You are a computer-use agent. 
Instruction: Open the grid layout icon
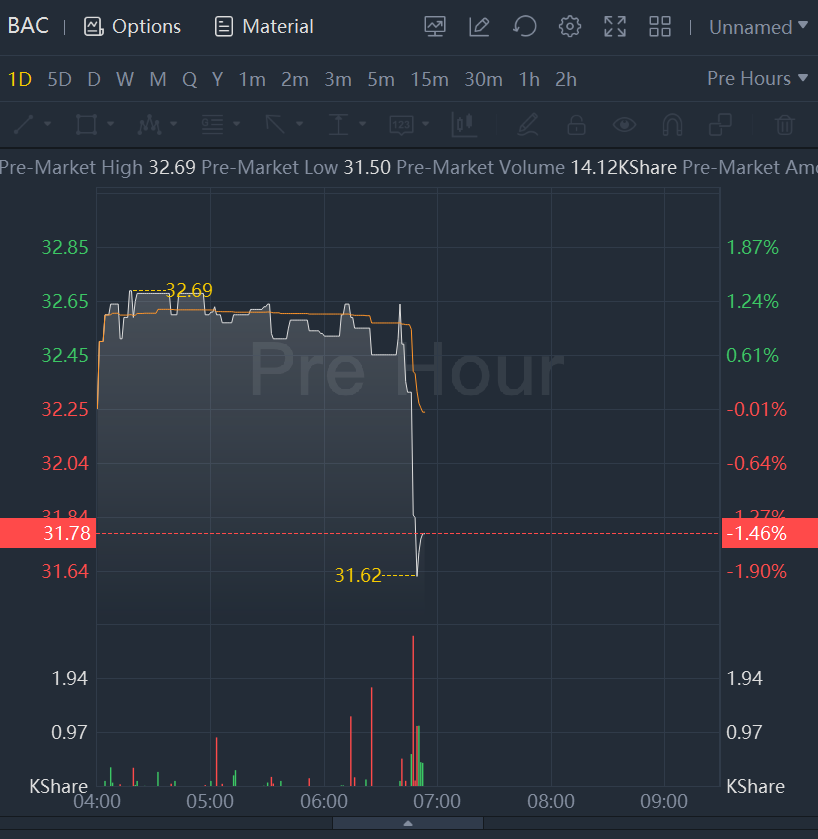click(660, 27)
